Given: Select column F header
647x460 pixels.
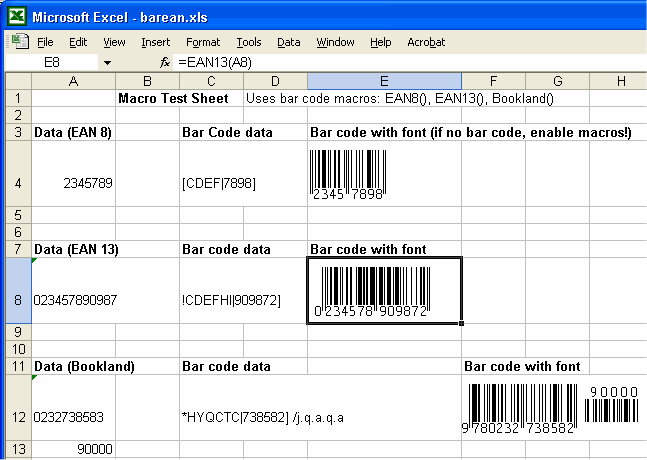Looking at the screenshot, I should [x=493, y=81].
